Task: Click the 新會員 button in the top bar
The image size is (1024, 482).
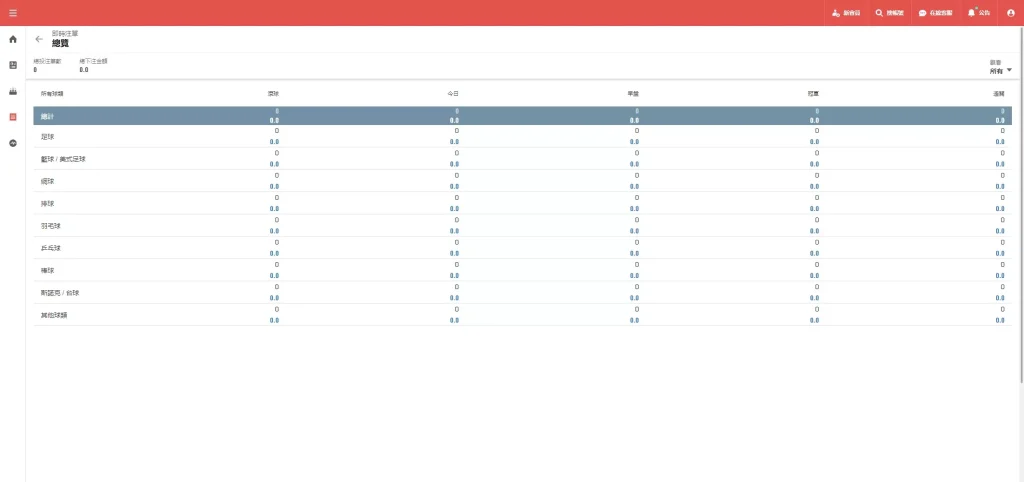Action: tap(845, 13)
